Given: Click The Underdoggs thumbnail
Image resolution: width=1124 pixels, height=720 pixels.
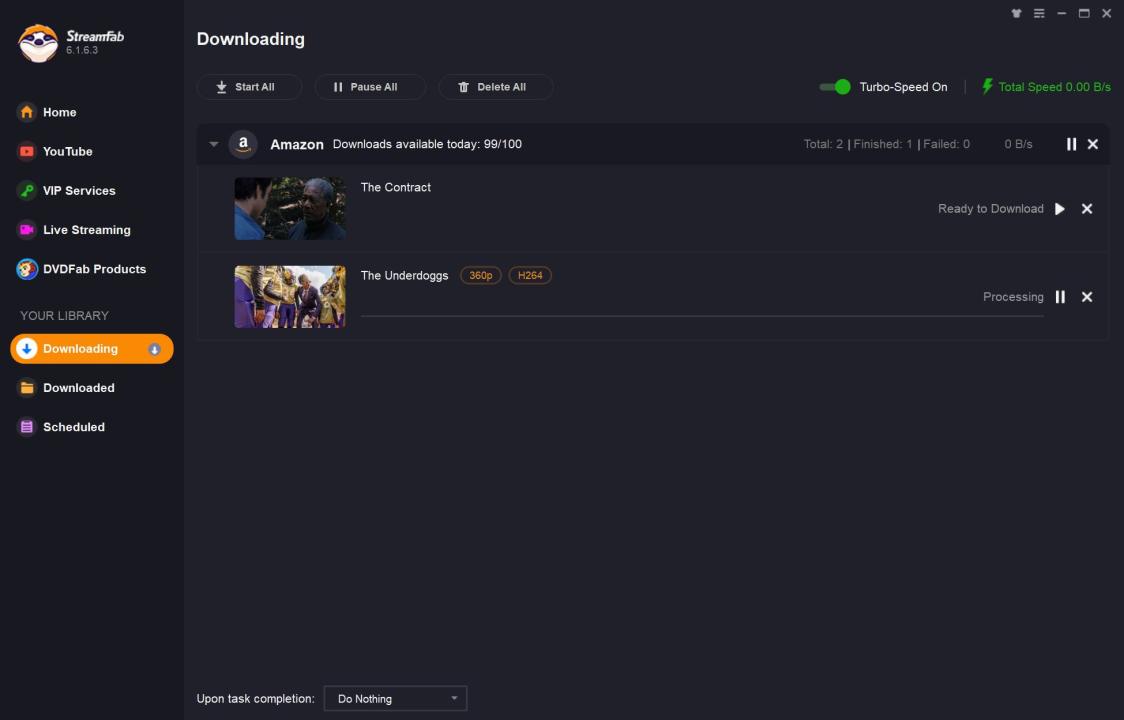Looking at the screenshot, I should 290,297.
